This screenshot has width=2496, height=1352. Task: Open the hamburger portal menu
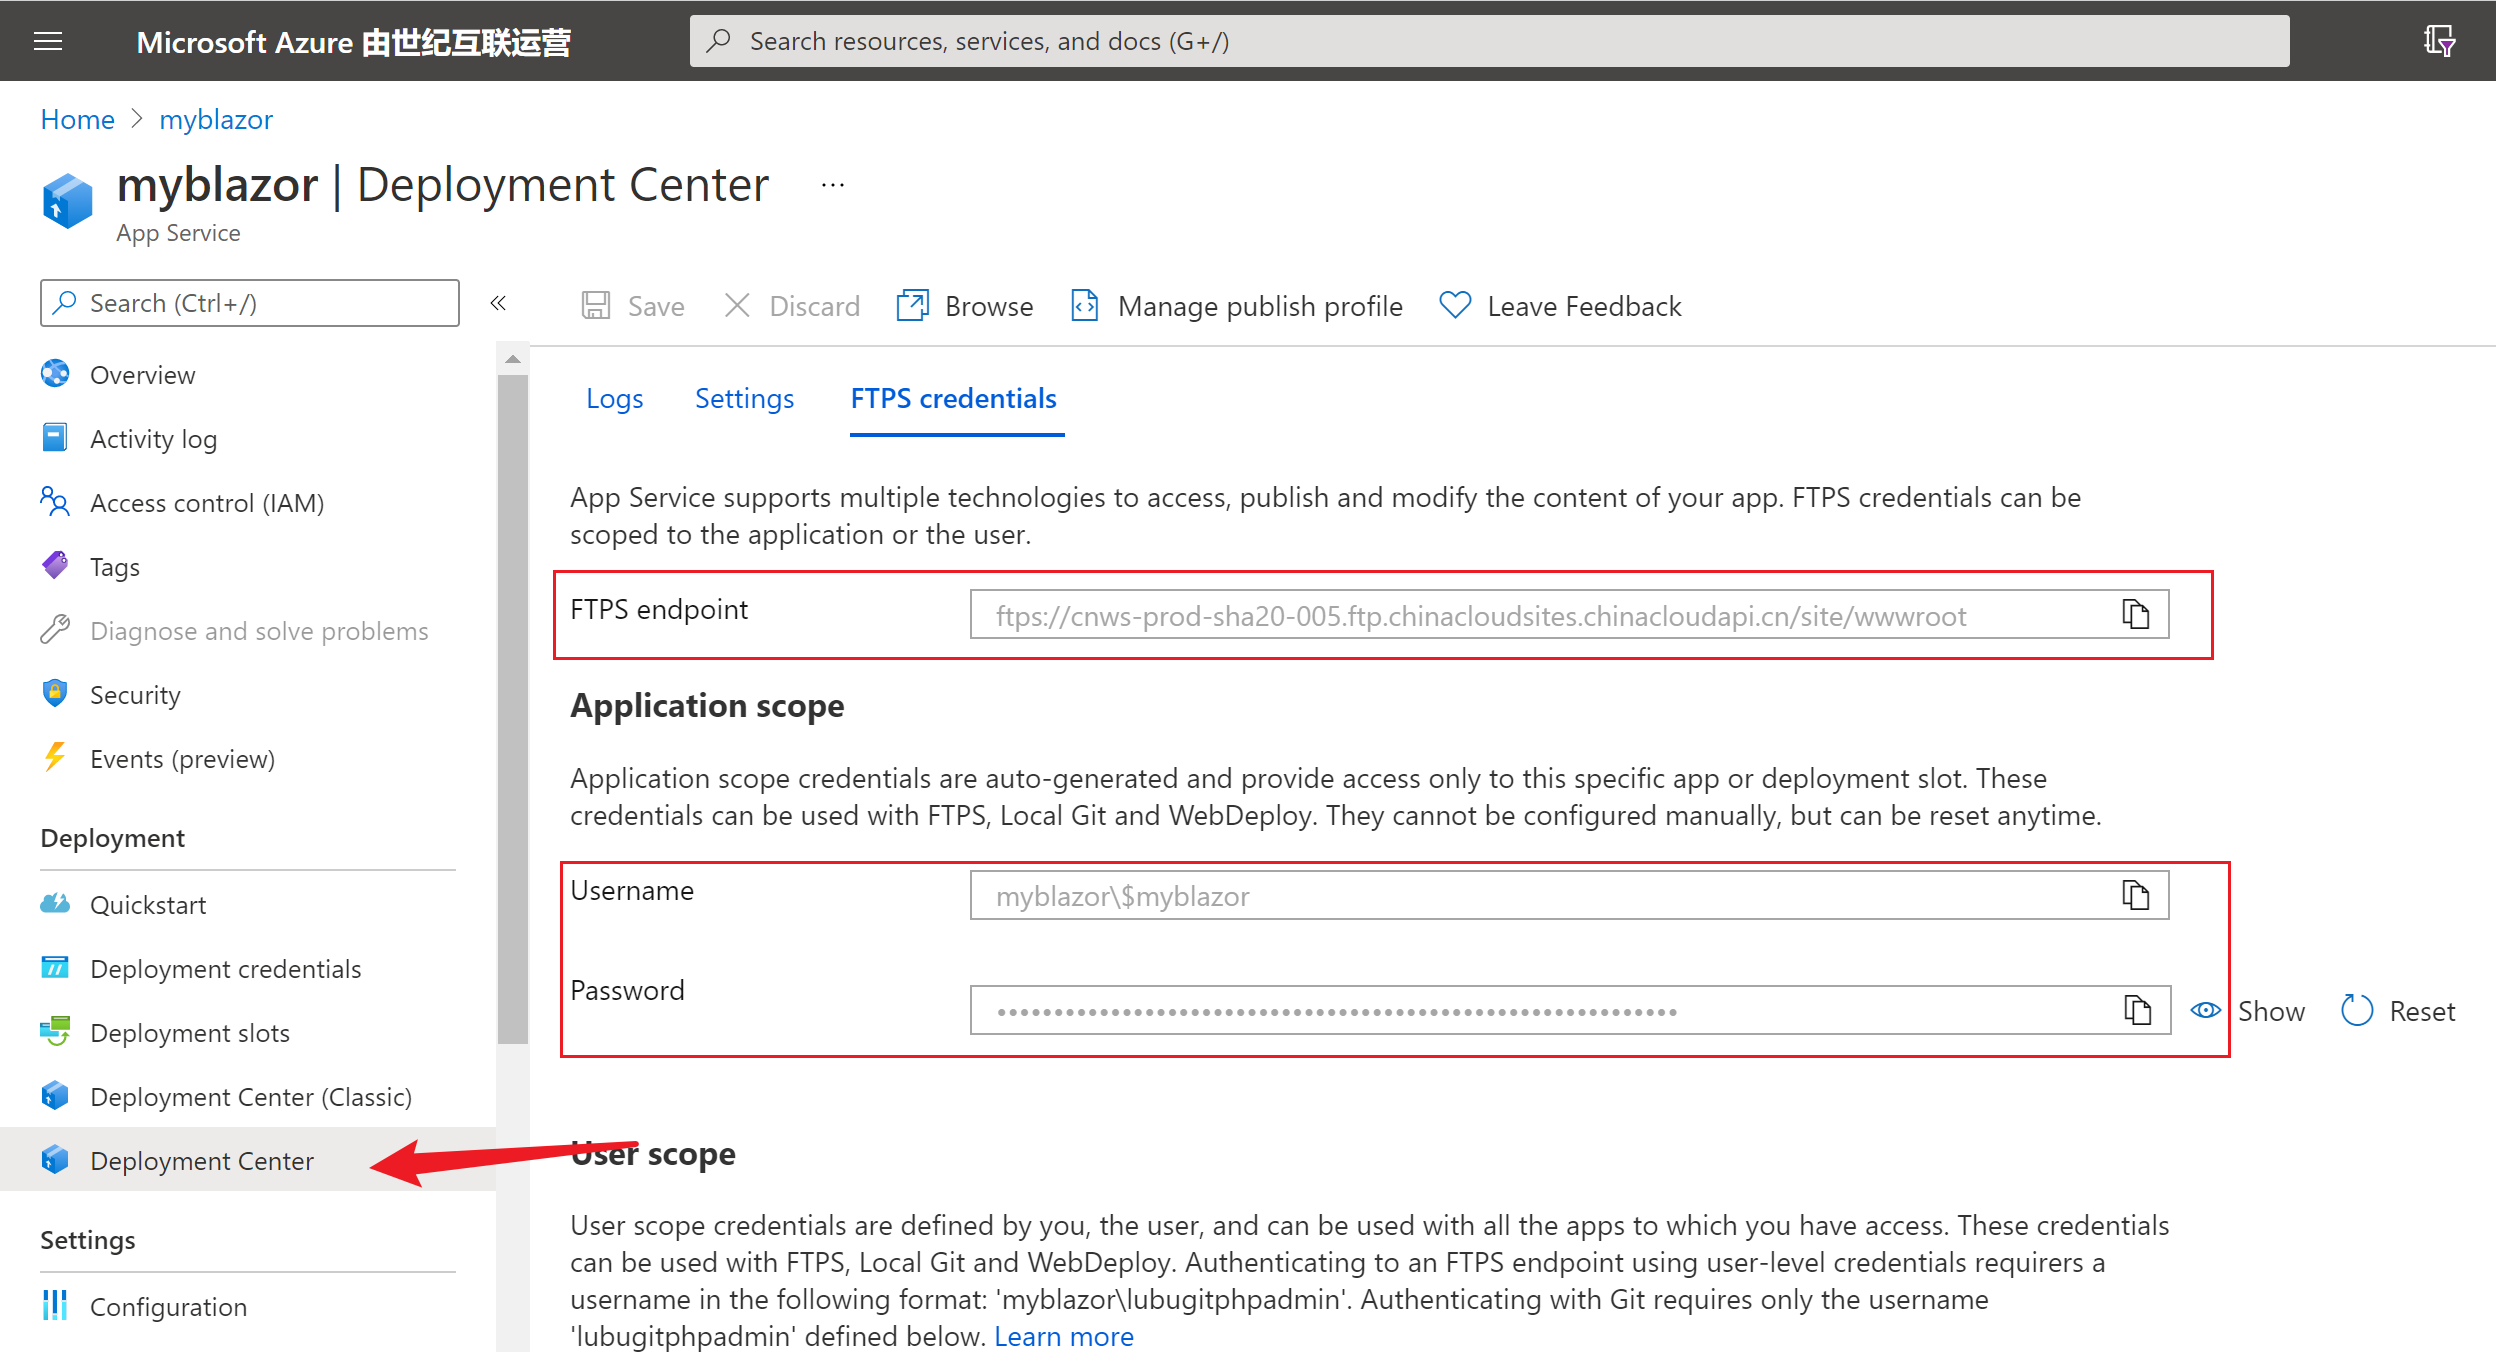tap(48, 41)
